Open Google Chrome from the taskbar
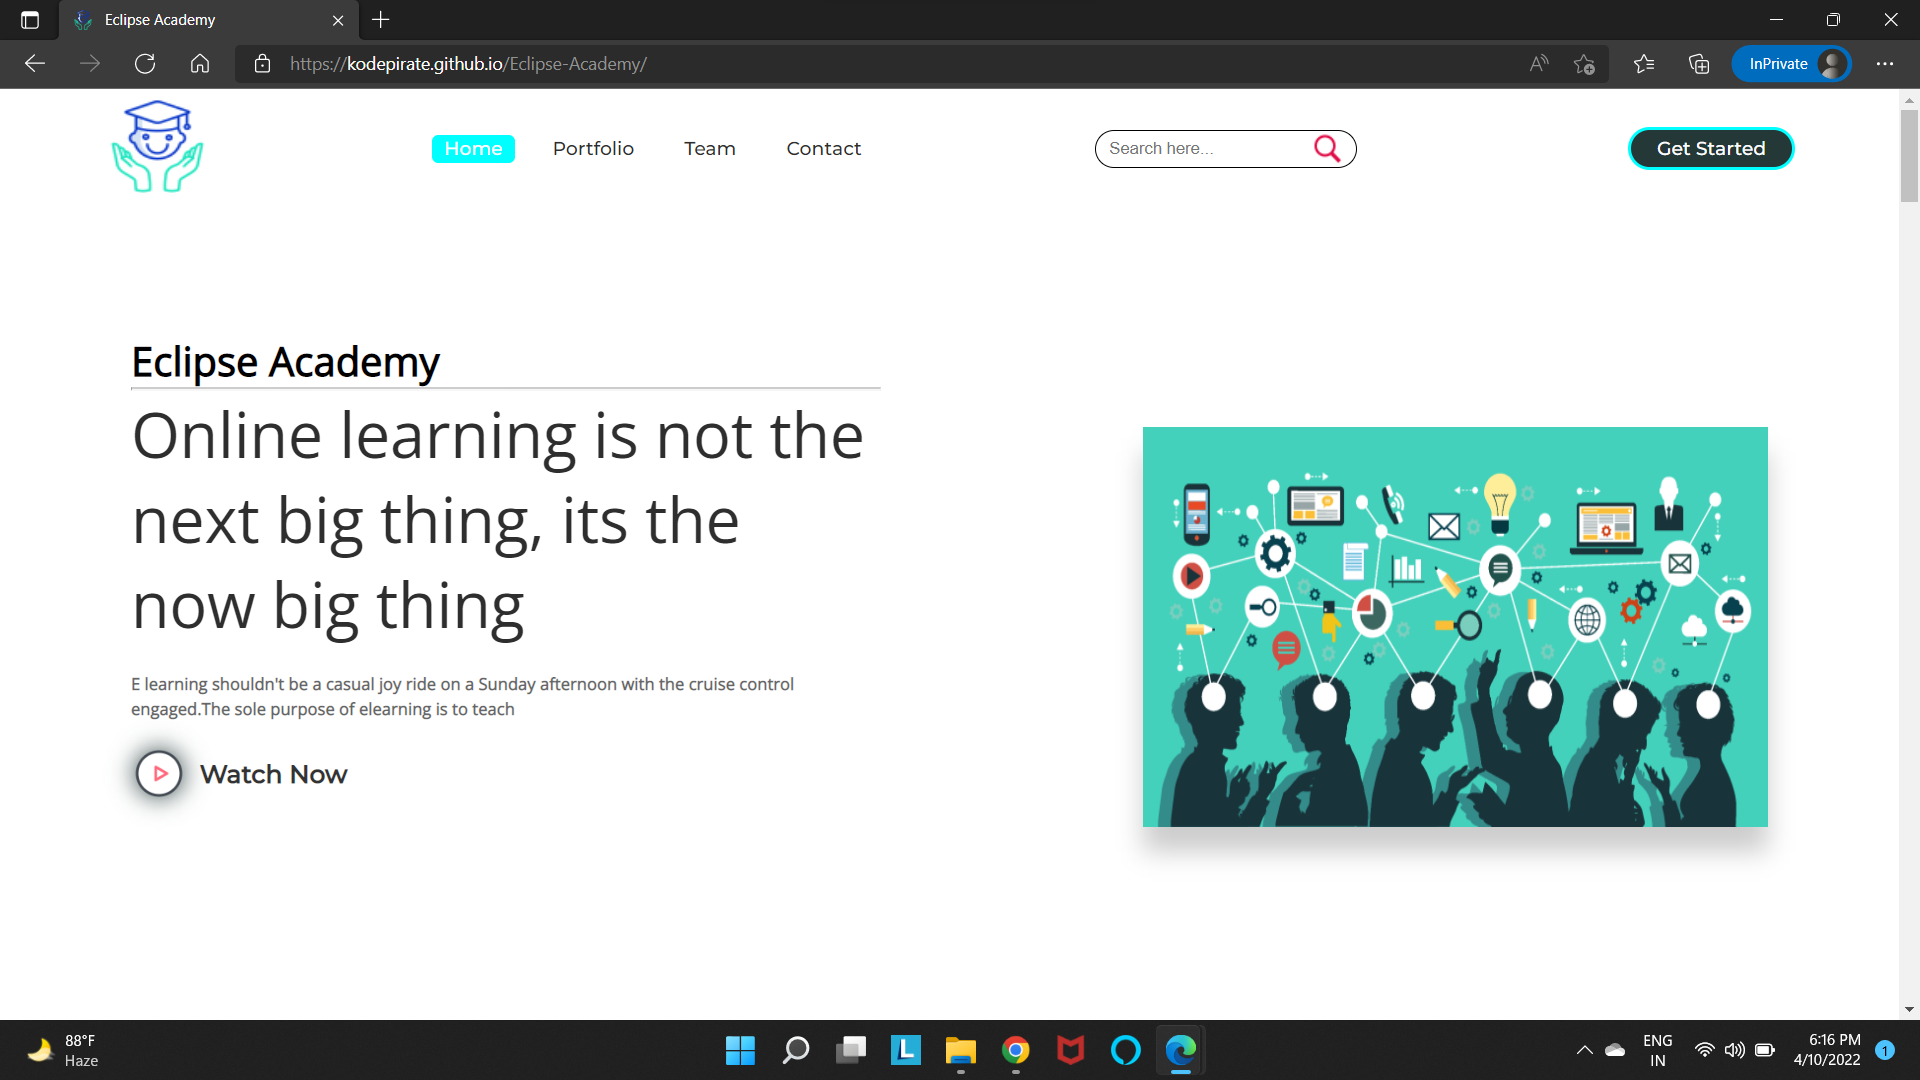 1015,1050
